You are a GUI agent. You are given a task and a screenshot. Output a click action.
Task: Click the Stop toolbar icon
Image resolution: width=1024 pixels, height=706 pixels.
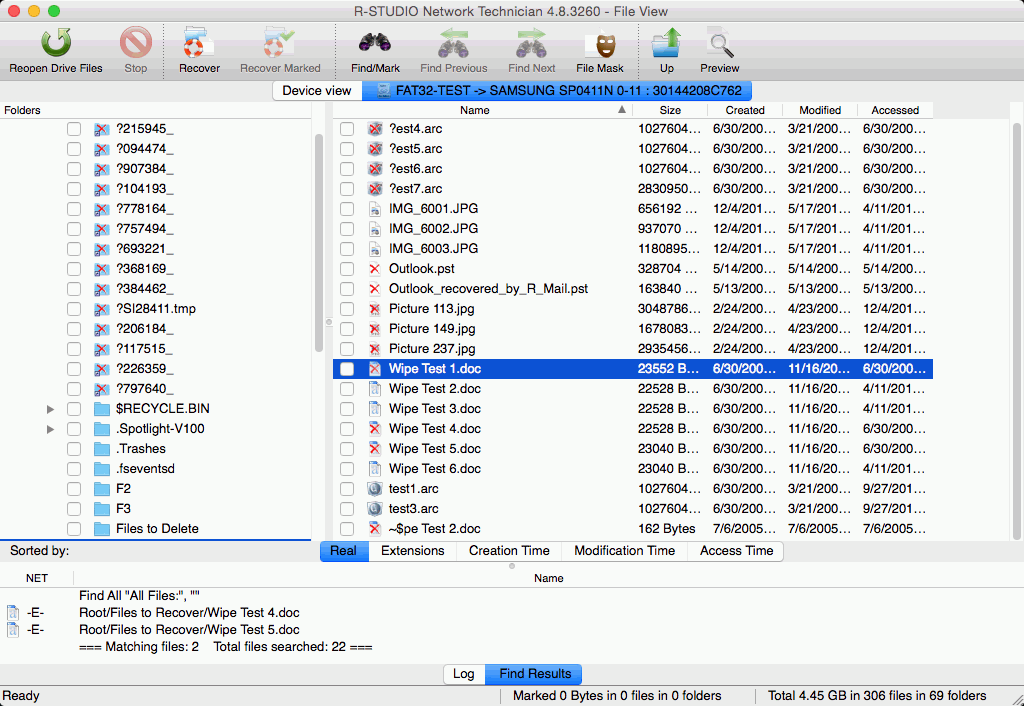click(x=136, y=43)
